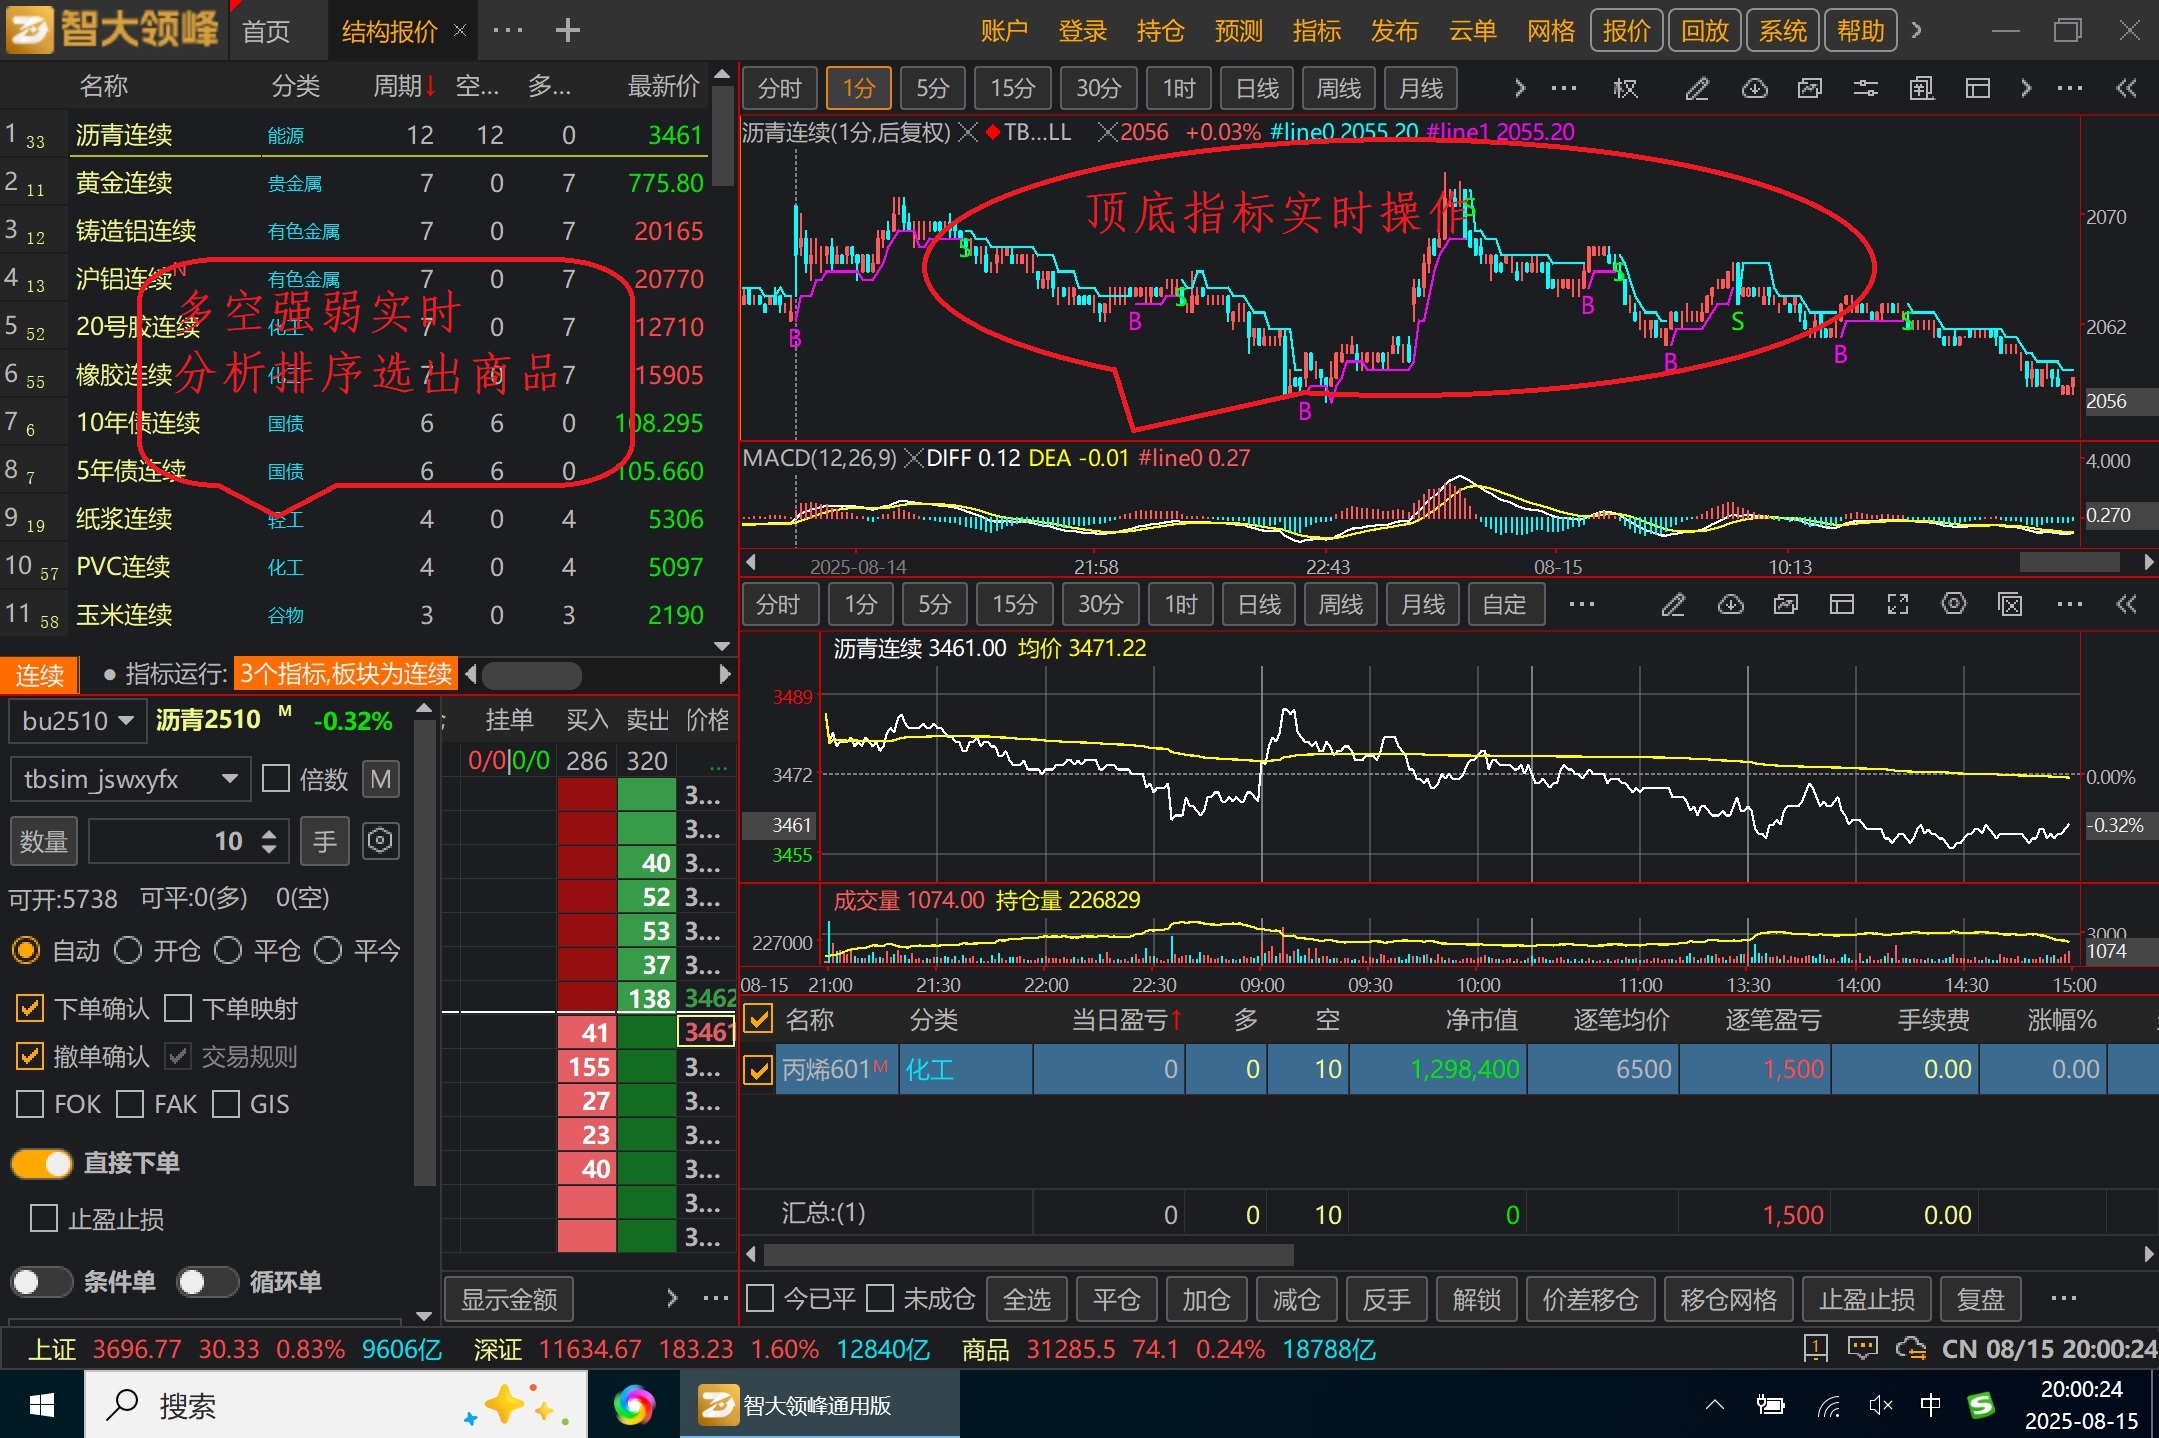
Task: Open the bu2510 contract dropdown
Action: [x=77, y=720]
